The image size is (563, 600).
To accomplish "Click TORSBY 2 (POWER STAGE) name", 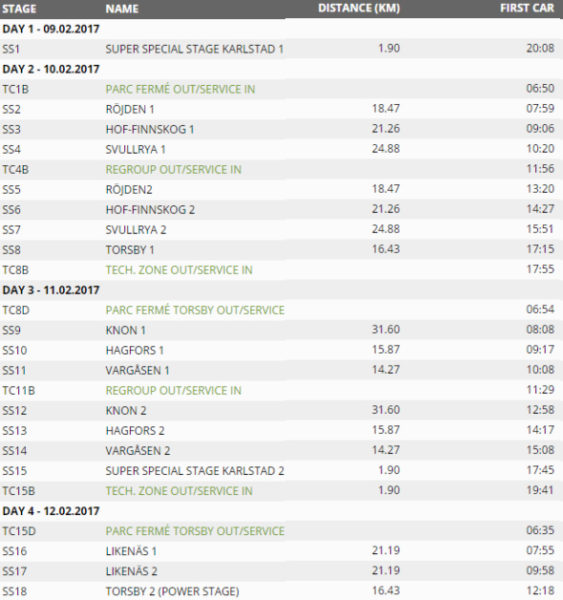I will point(172,591).
